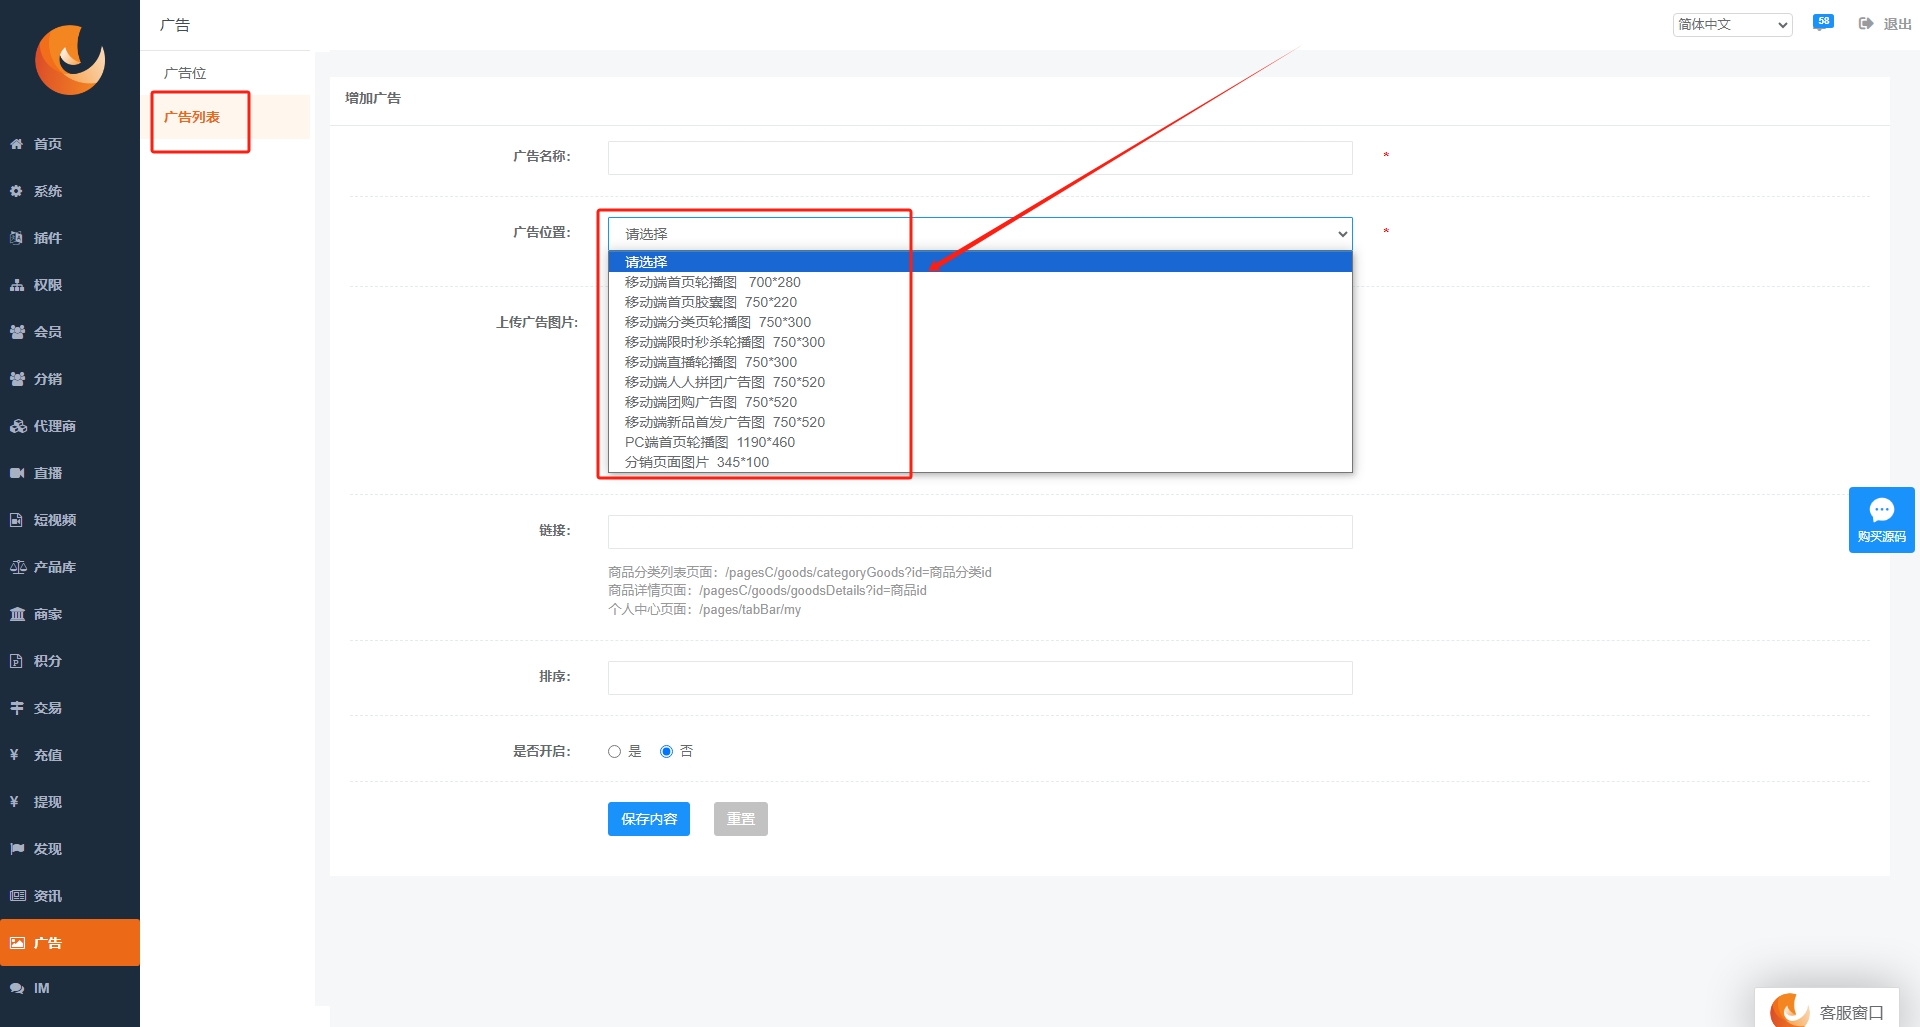Click the 个人中心页面 path hint text
1920x1027 pixels.
click(704, 610)
